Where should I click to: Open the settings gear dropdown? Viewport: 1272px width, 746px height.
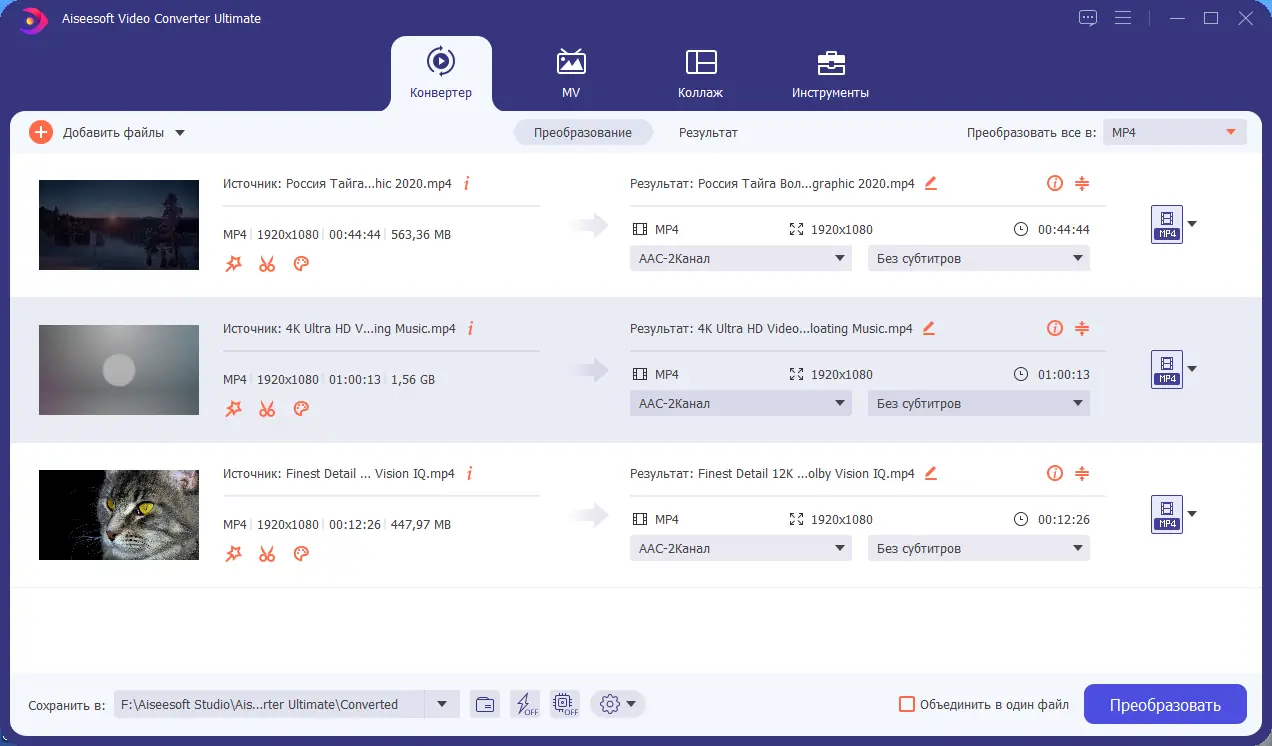tap(618, 704)
